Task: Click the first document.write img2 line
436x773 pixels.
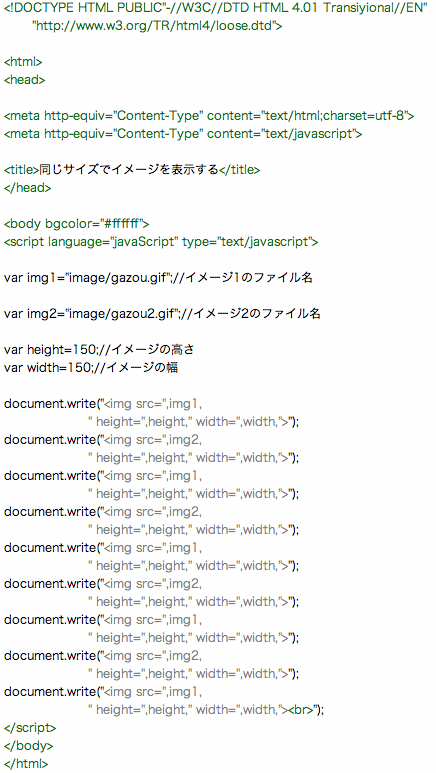Action: (x=103, y=440)
